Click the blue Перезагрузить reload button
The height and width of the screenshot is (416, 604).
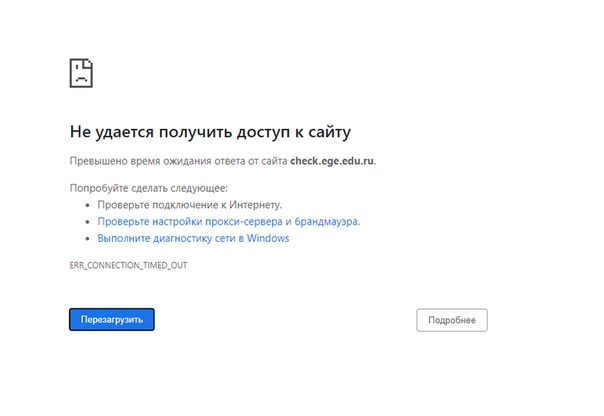tap(112, 319)
